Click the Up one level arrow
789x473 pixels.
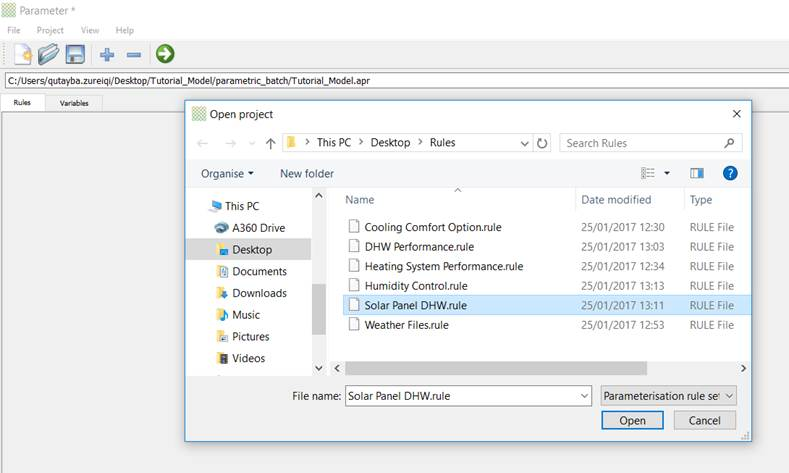click(270, 143)
